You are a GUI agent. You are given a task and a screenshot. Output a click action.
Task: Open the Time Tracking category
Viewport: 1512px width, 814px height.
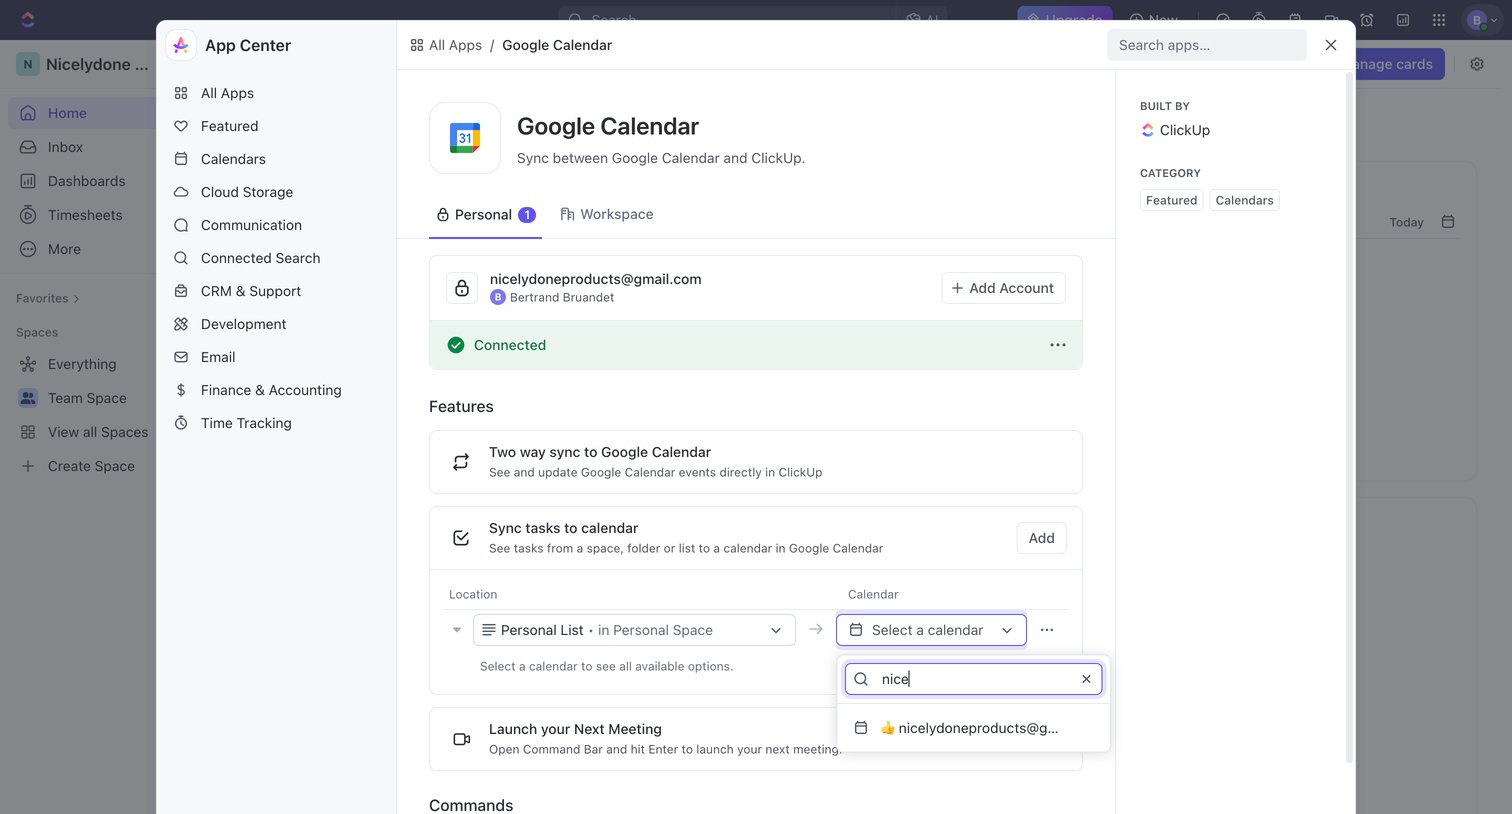[x=246, y=423]
